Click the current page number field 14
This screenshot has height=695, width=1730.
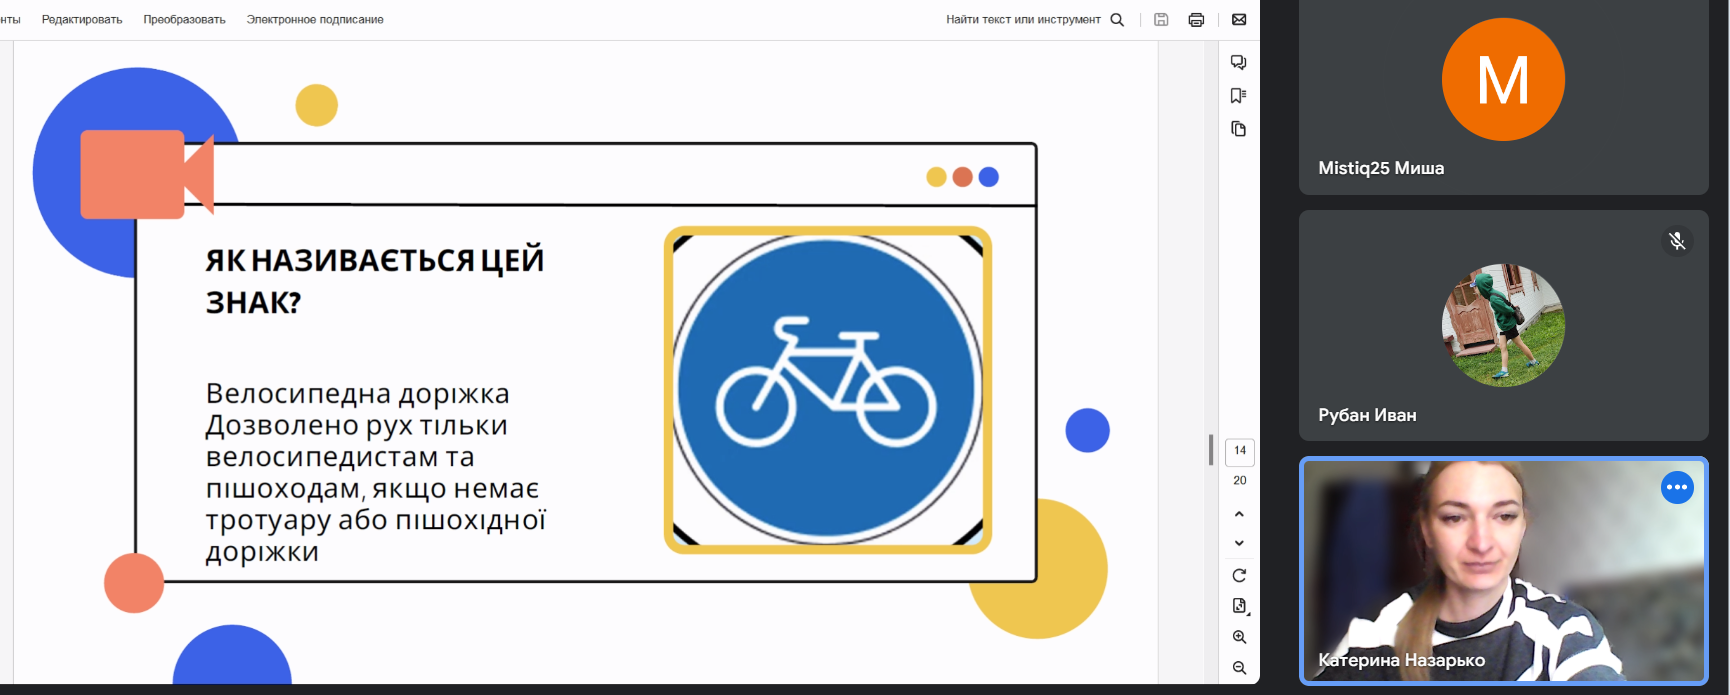1239,451
